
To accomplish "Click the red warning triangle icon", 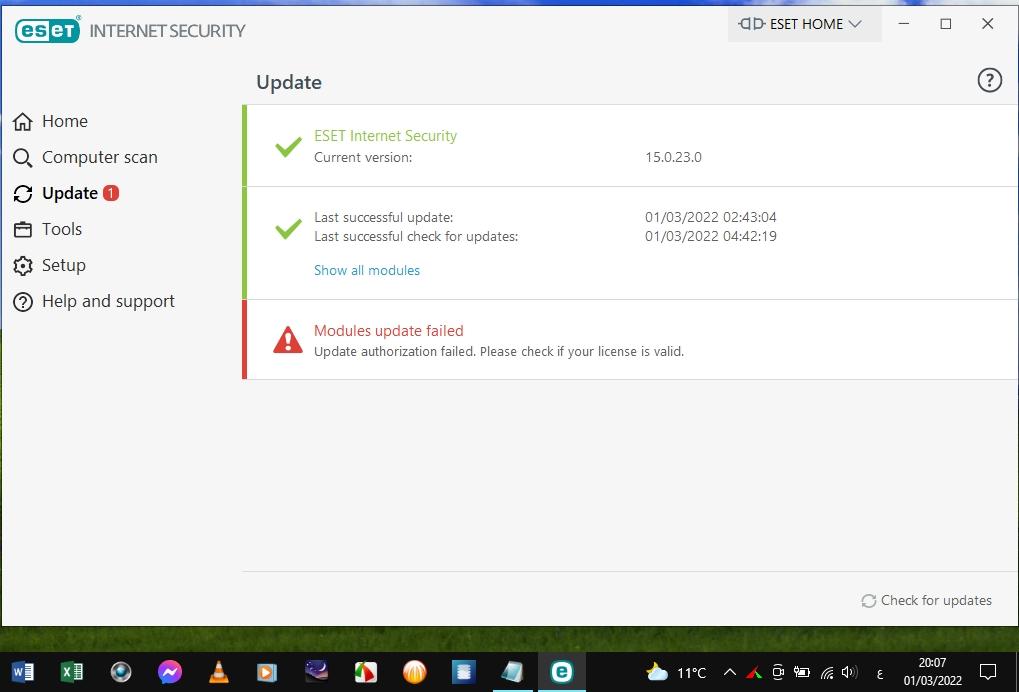I will click(288, 340).
